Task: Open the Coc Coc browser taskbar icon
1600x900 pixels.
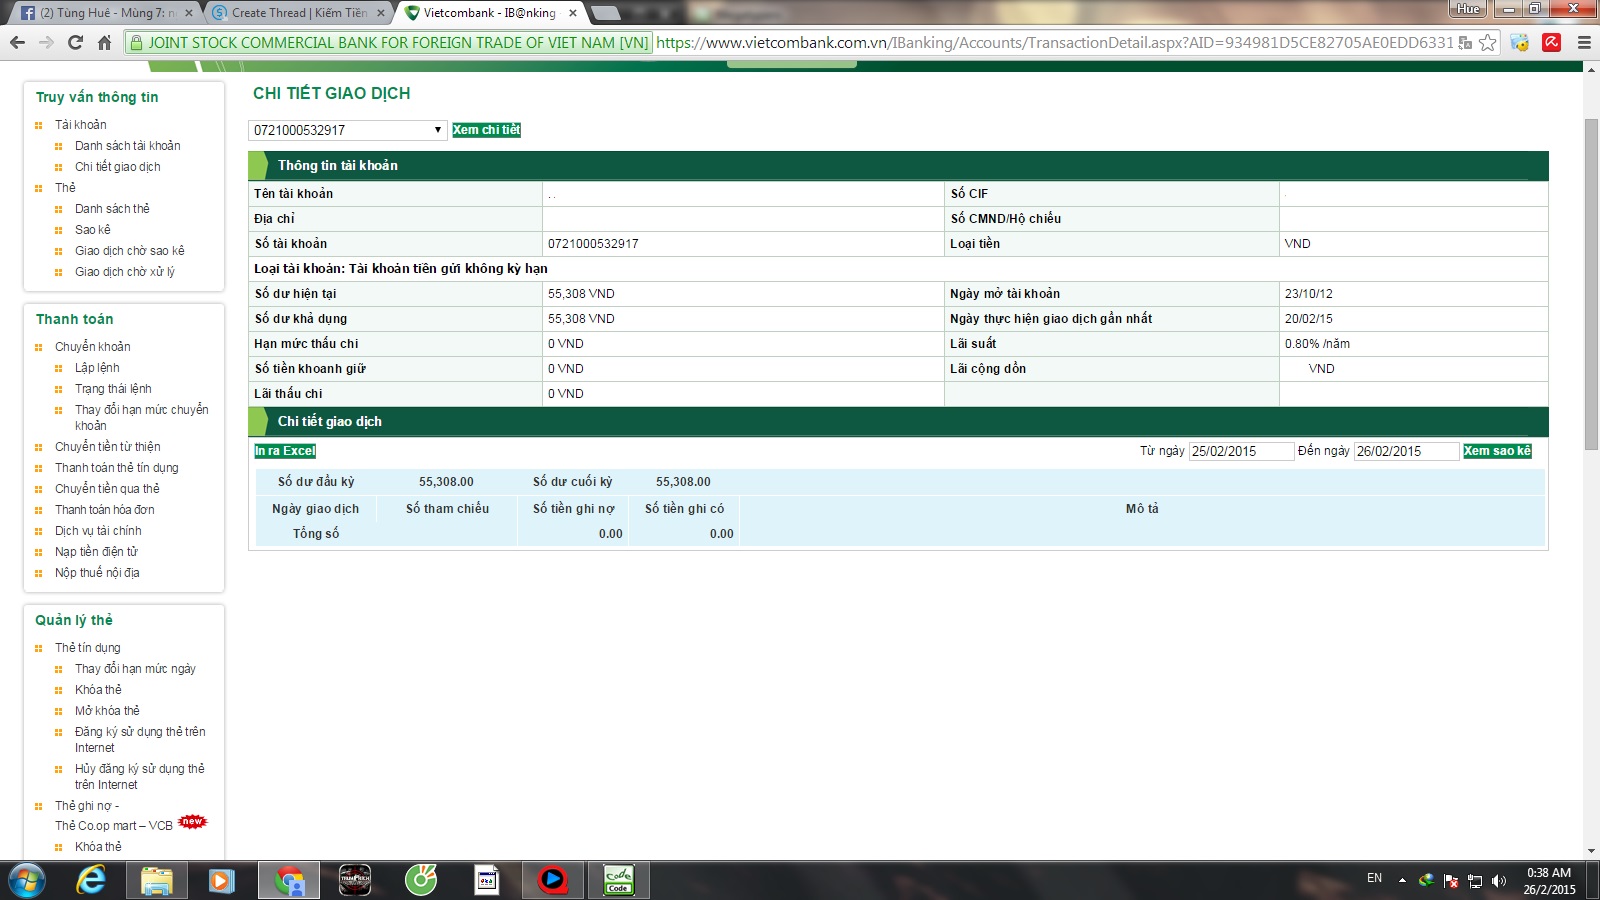Action: 421,881
